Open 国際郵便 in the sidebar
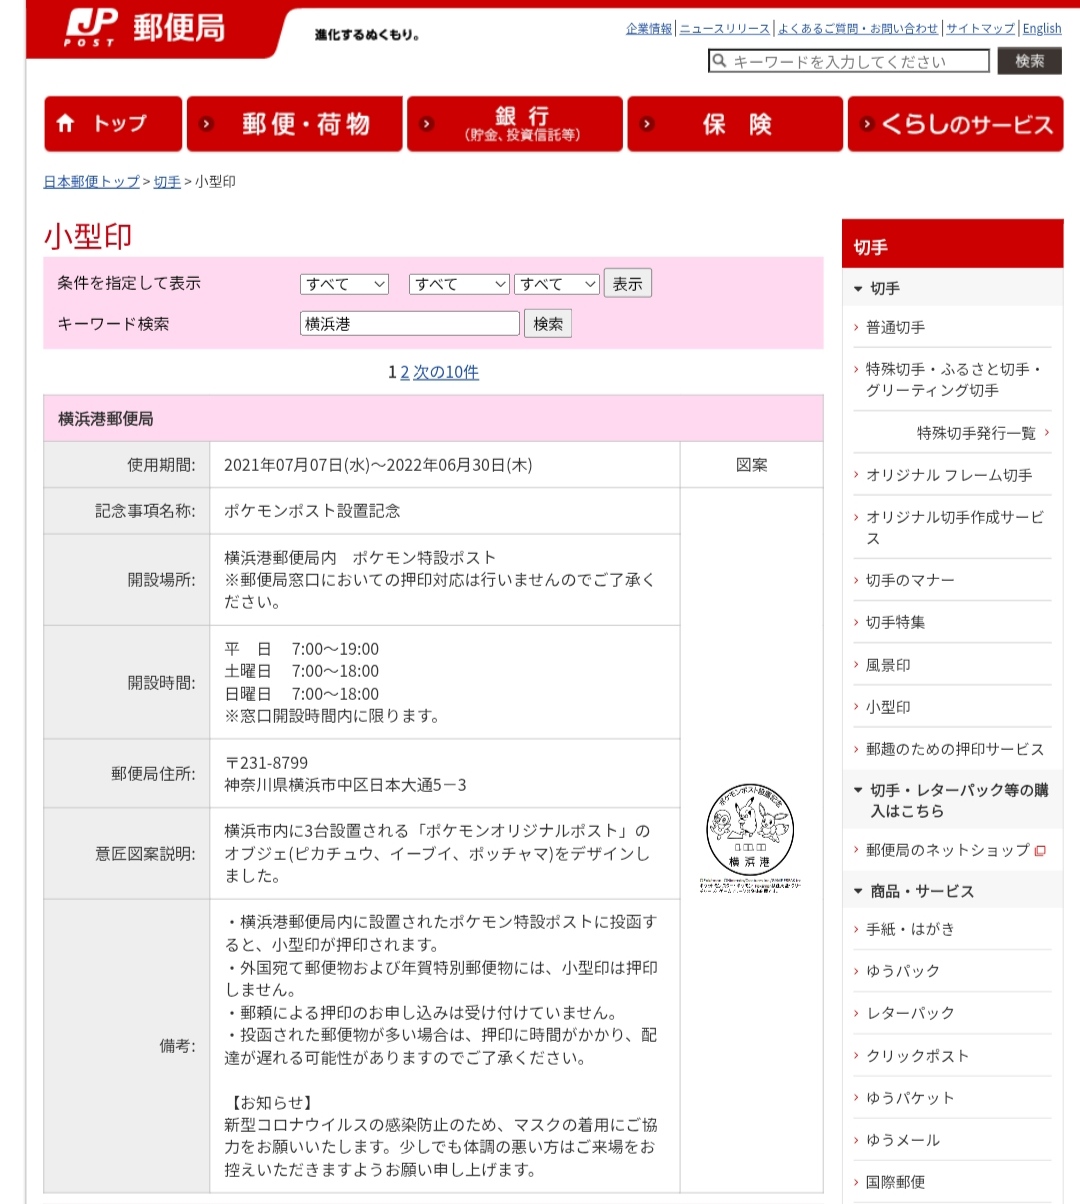 [895, 1182]
